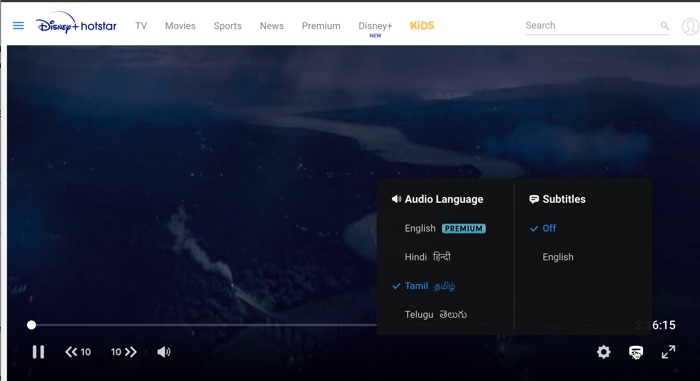This screenshot has width=700, height=381.
Task: Enable English subtitles
Action: click(x=558, y=257)
